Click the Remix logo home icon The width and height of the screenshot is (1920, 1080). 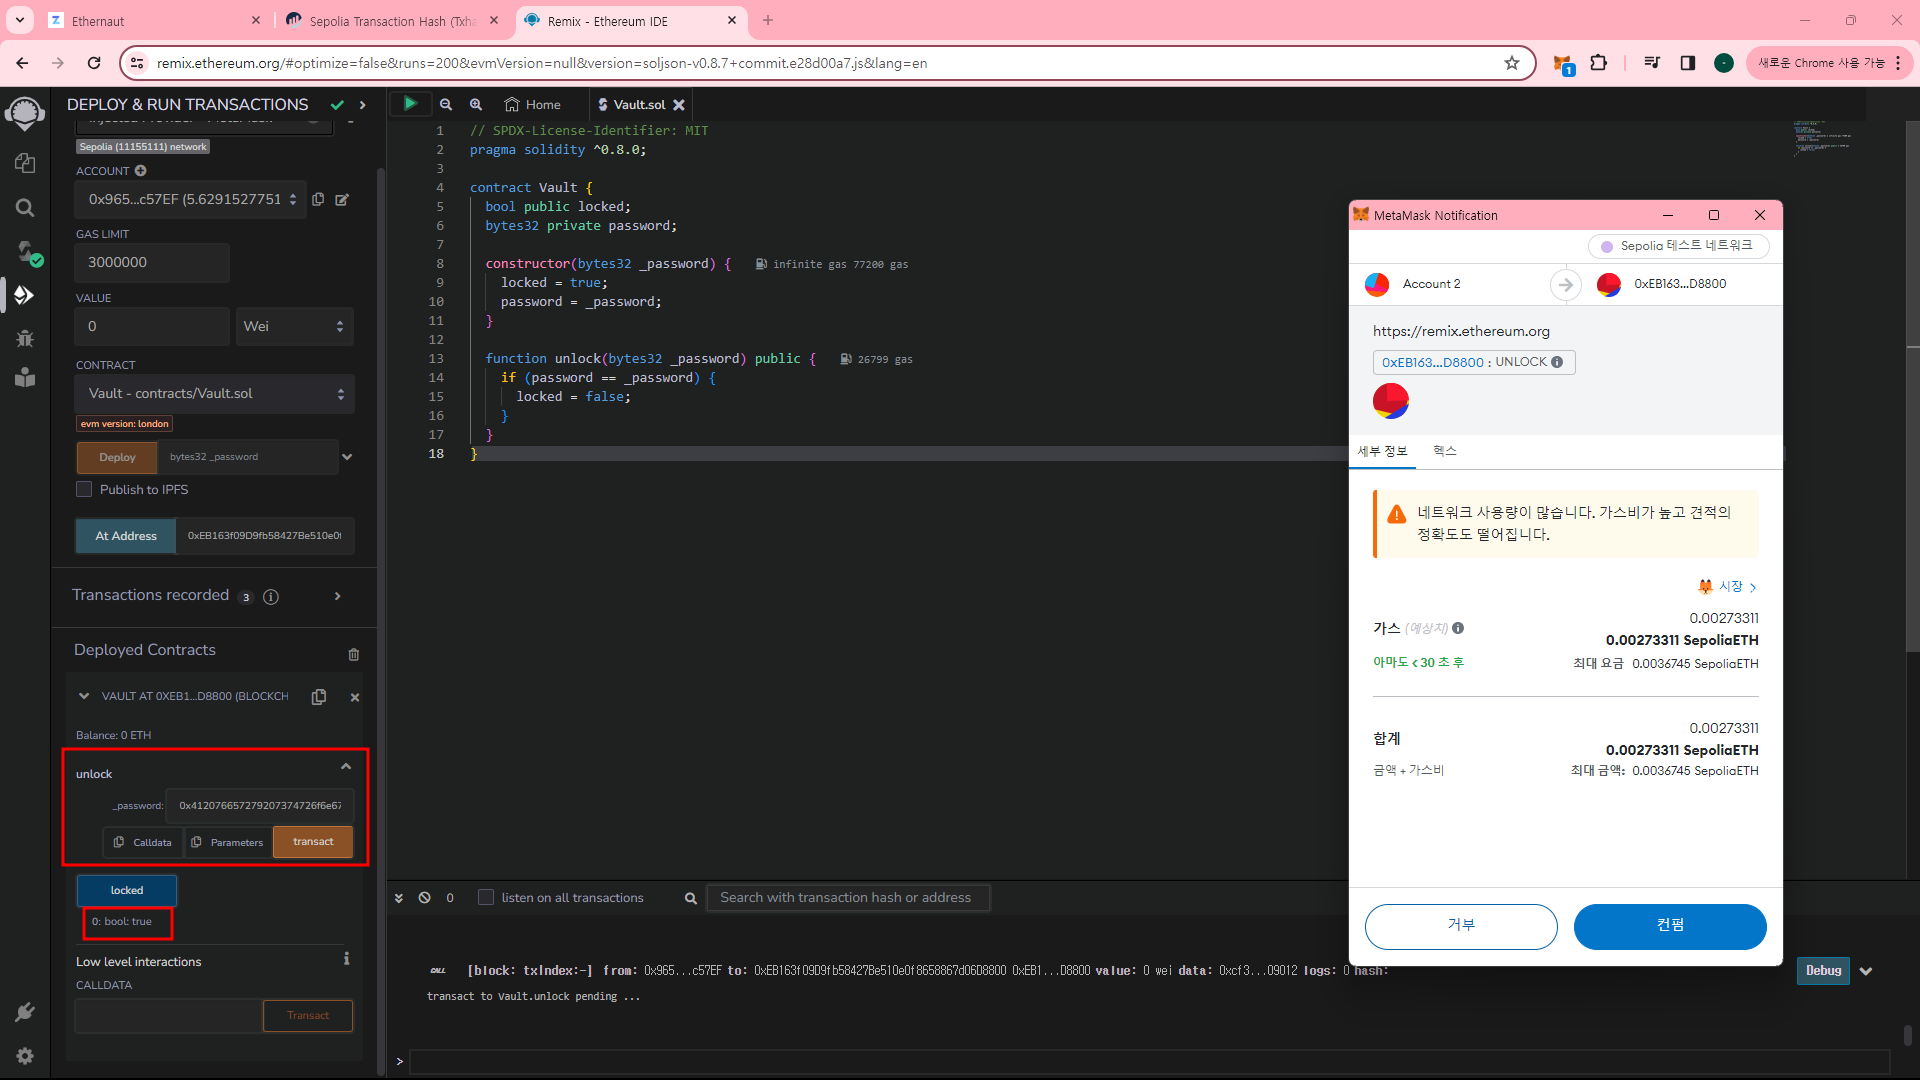click(x=25, y=113)
